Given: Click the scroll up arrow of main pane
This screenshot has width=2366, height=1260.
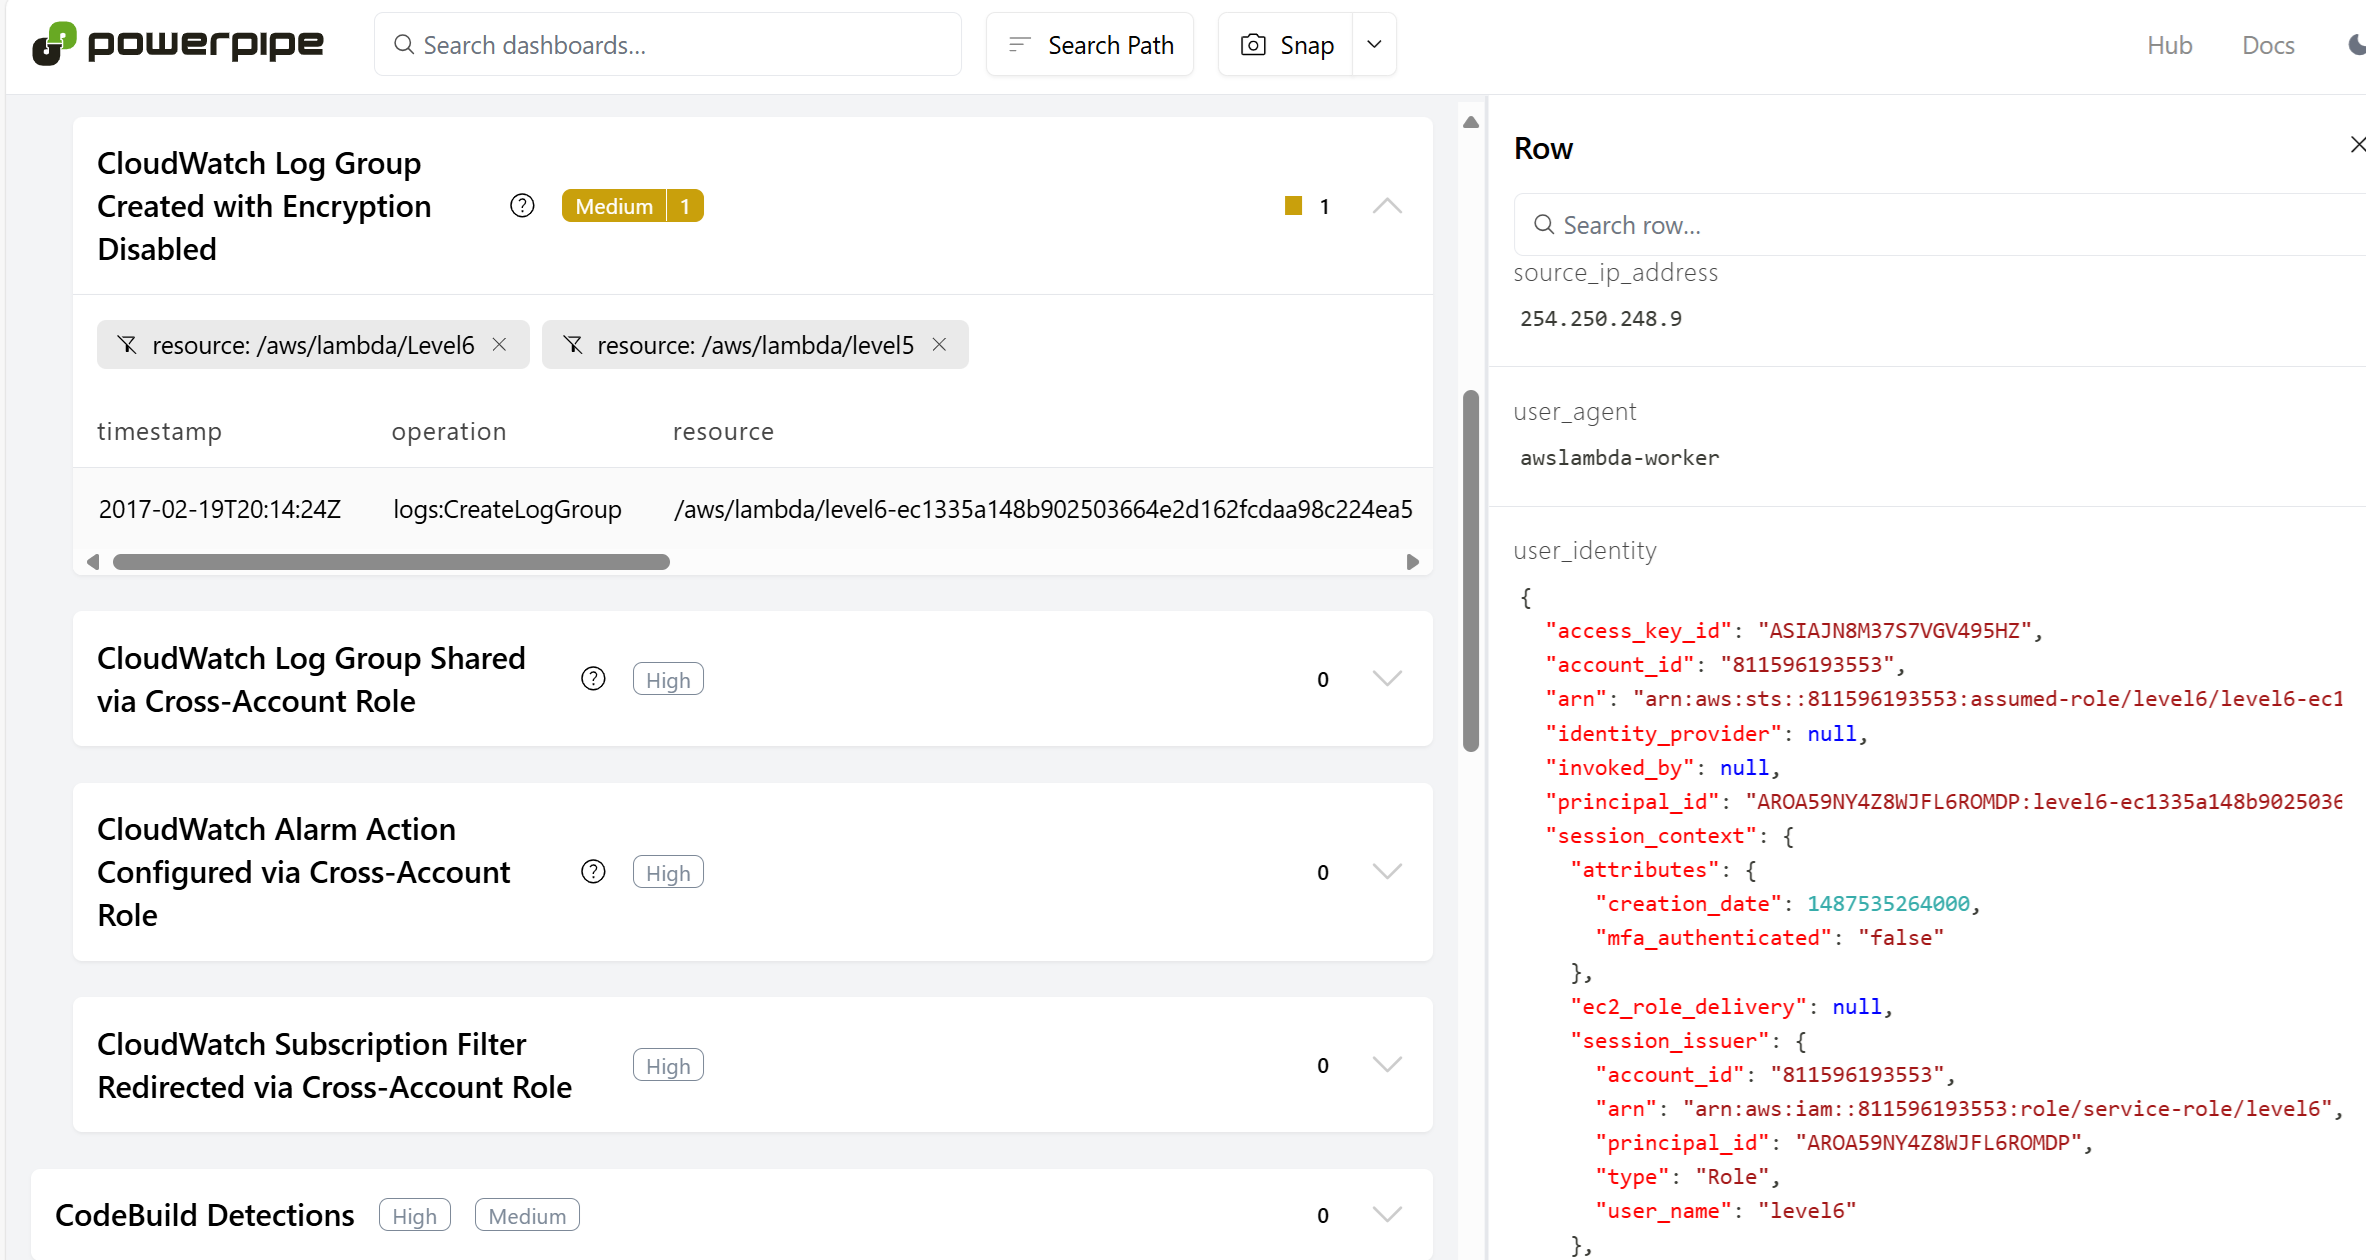Looking at the screenshot, I should [1470, 122].
